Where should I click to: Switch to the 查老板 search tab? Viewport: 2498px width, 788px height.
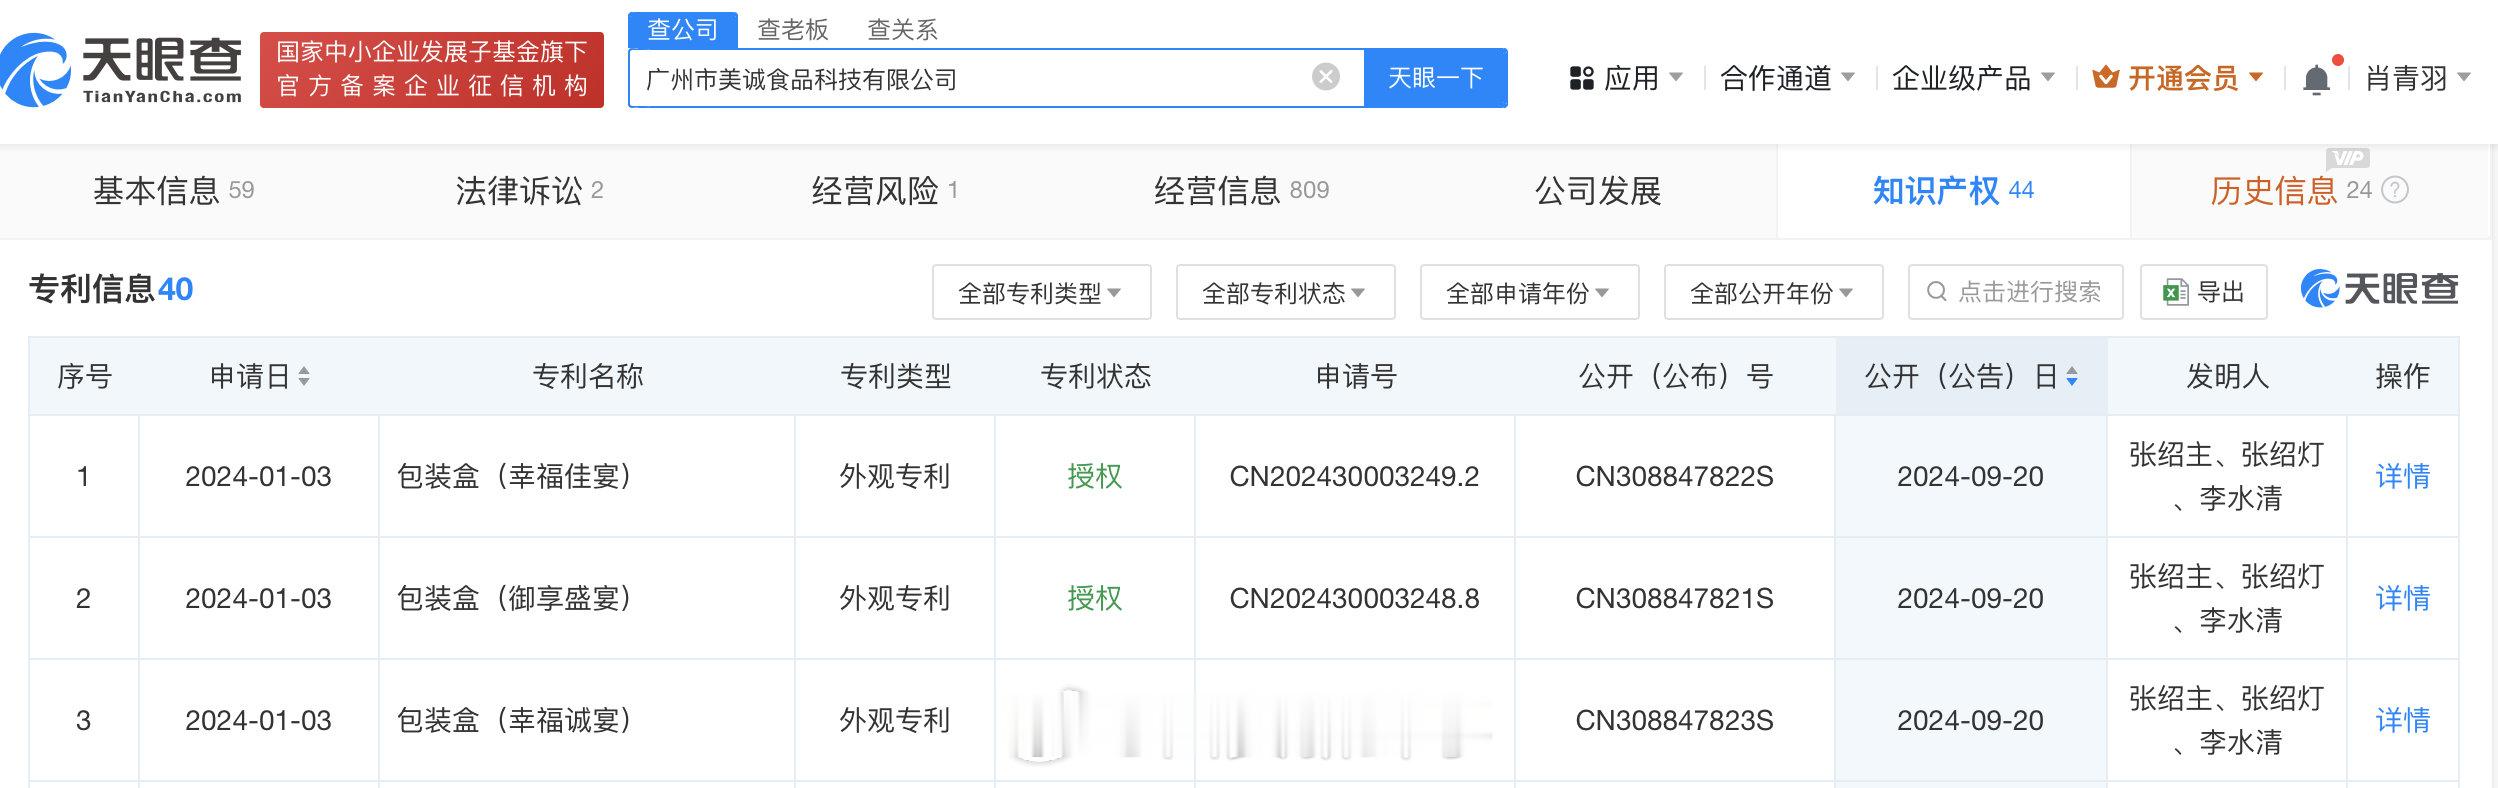(x=793, y=30)
